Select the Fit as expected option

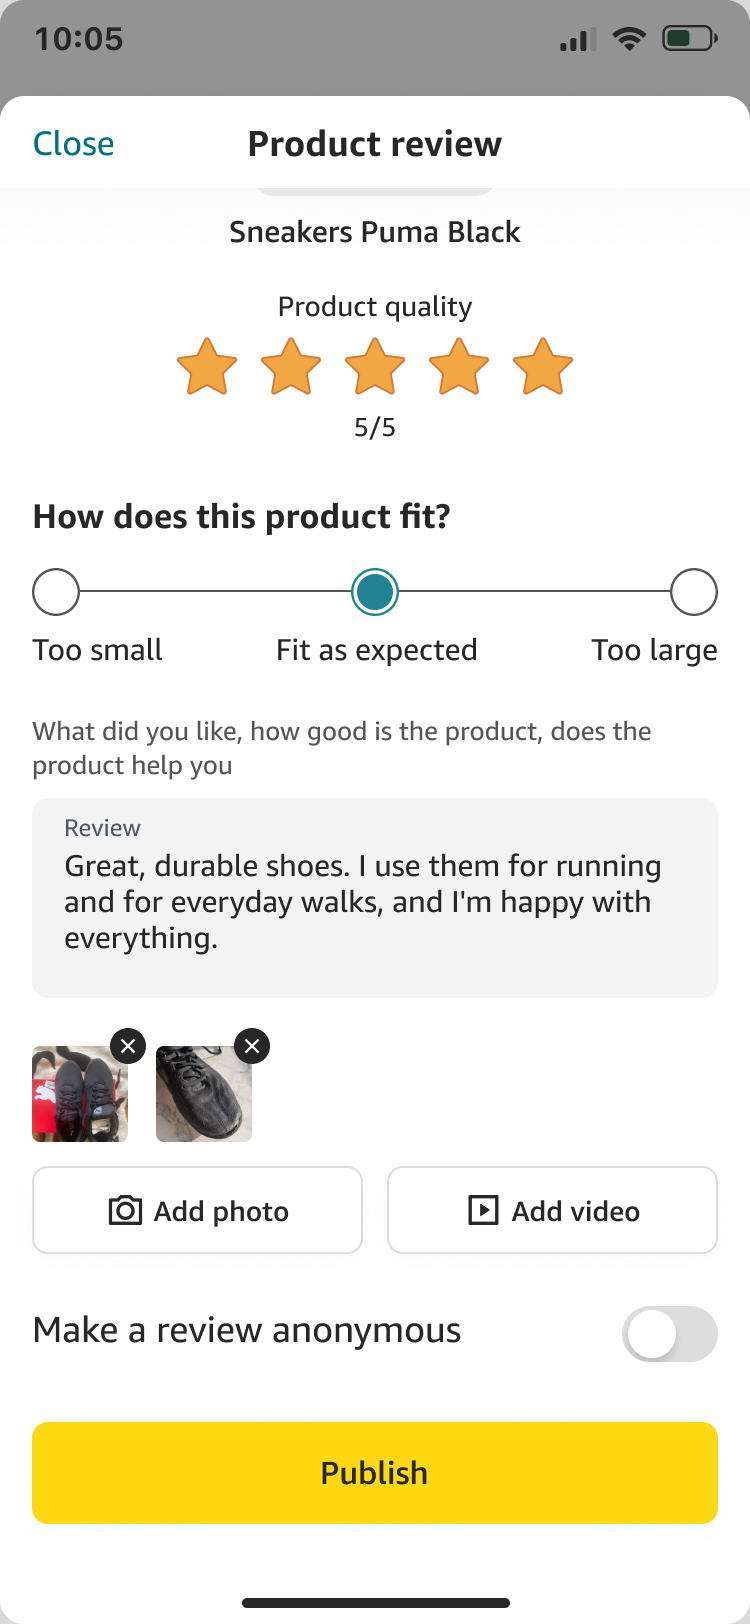pyautogui.click(x=375, y=592)
